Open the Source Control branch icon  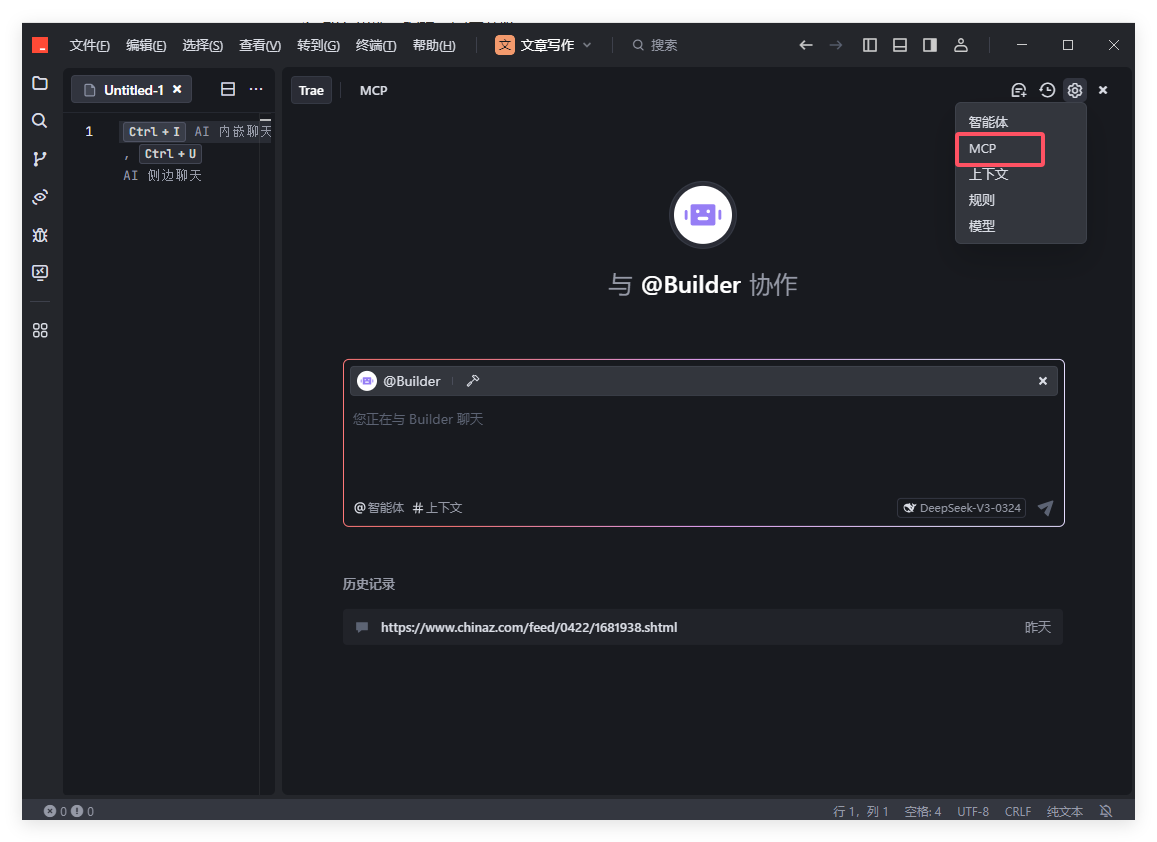coord(40,159)
